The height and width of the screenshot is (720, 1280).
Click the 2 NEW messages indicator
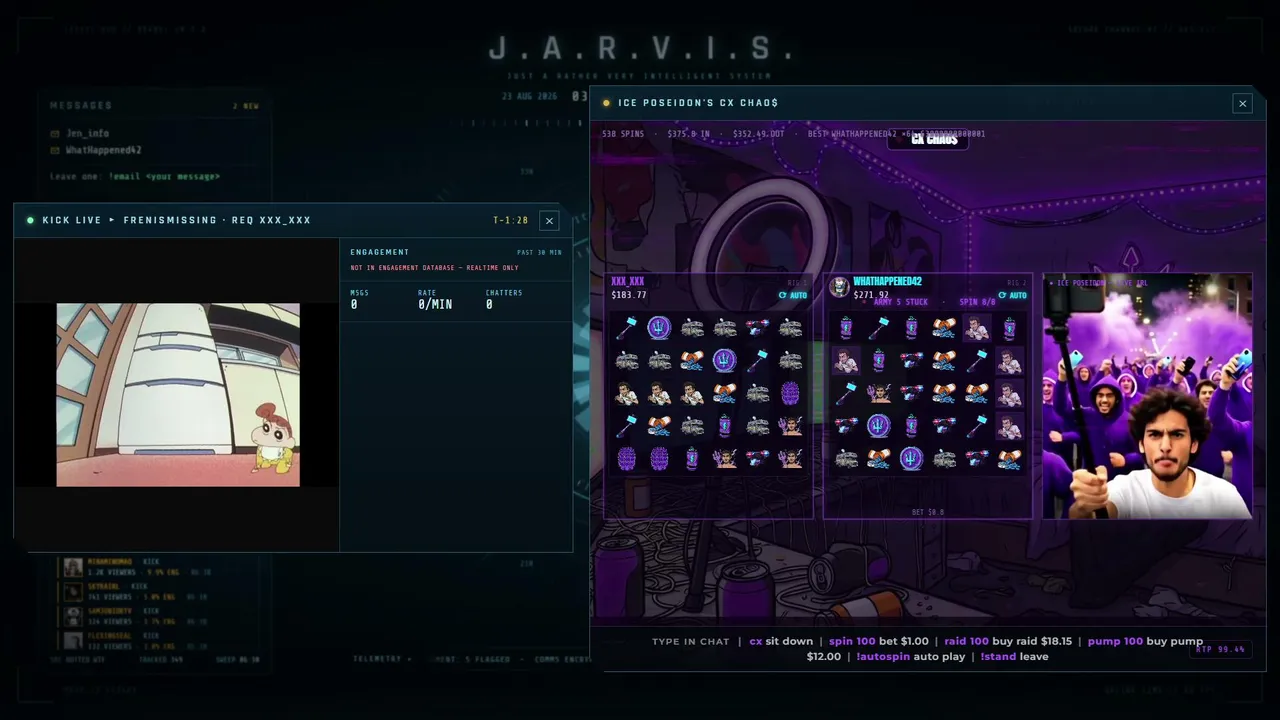point(245,106)
